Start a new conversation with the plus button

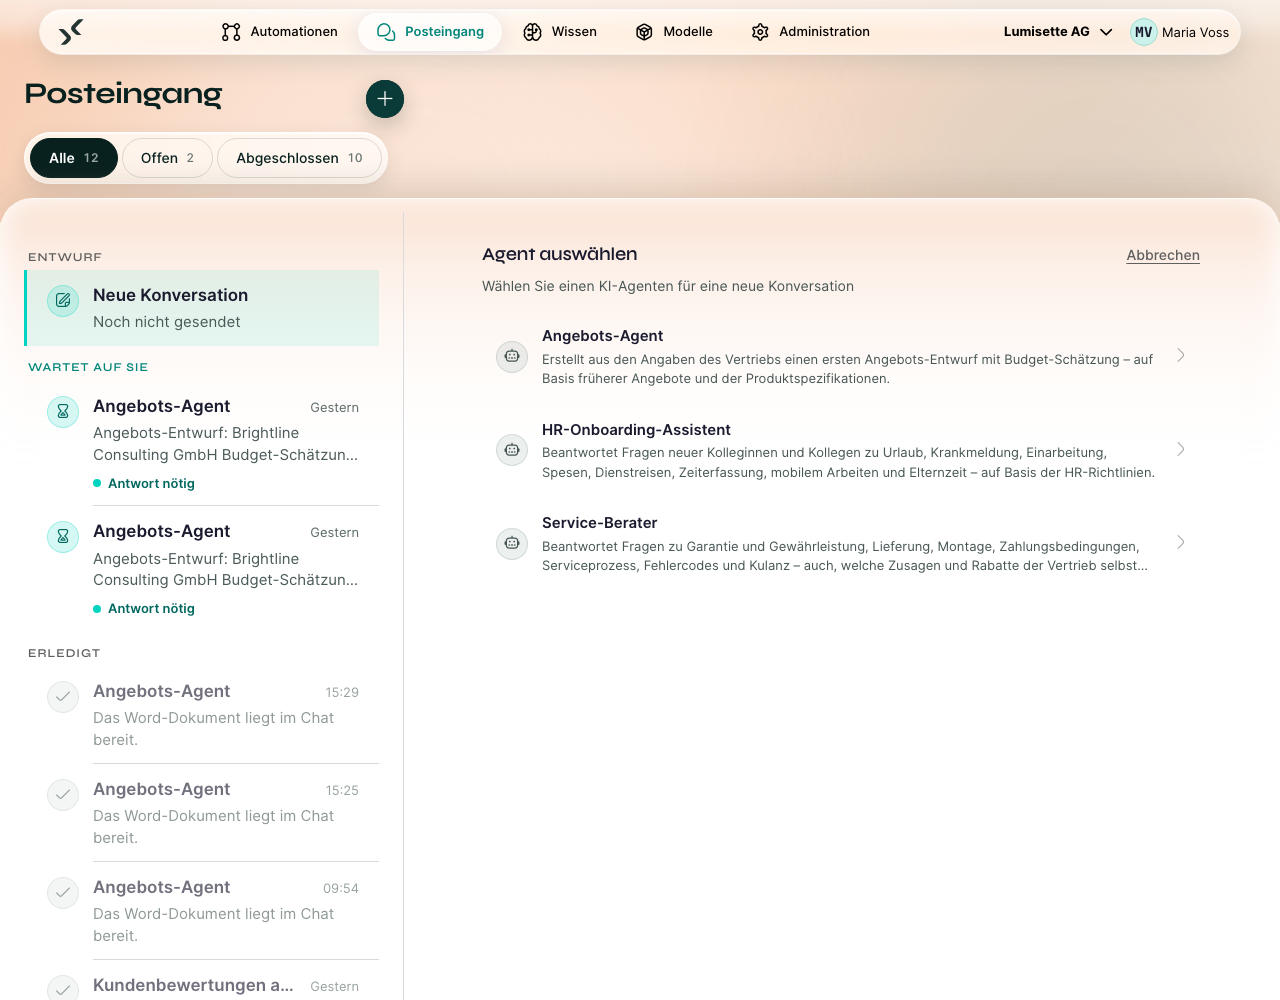[x=385, y=99]
